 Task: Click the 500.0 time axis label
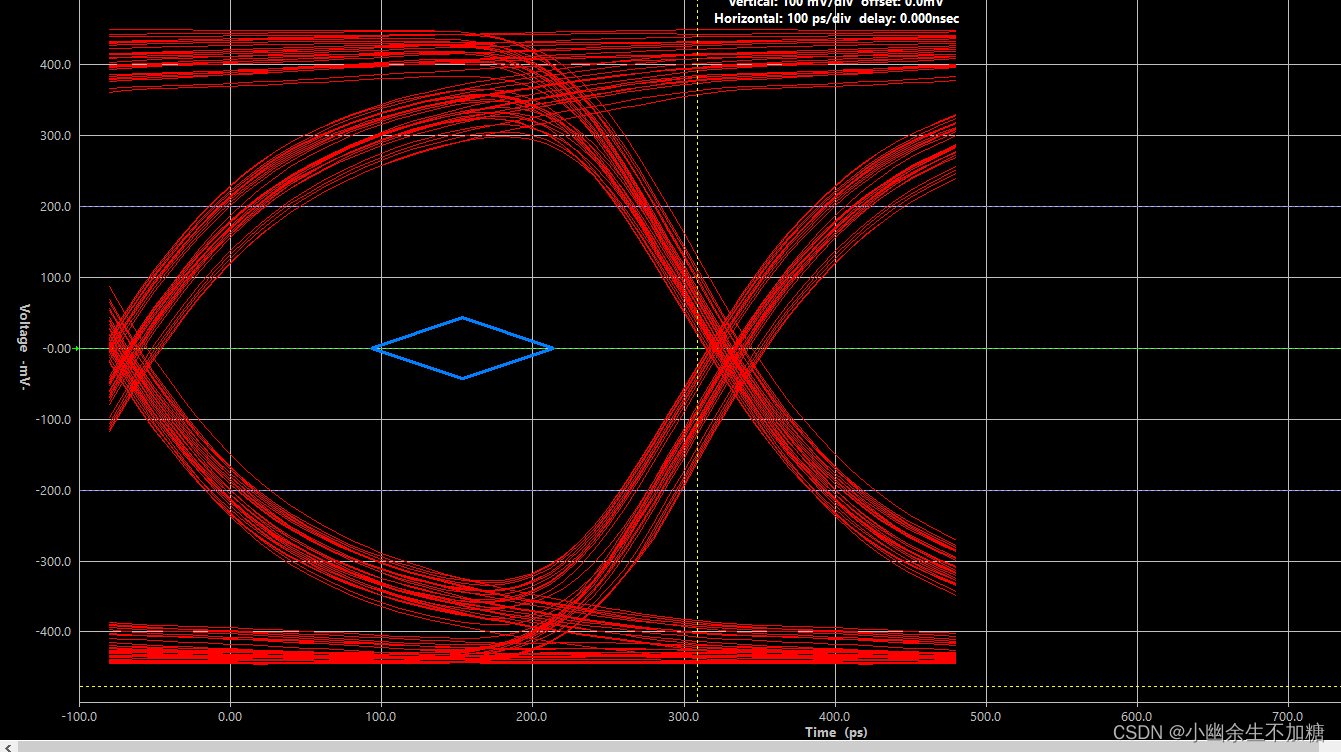pos(986,717)
